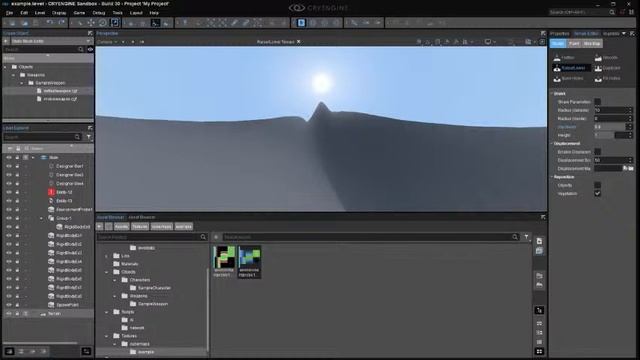Image resolution: width=640 pixels, height=360 pixels.
Task: Switch to the Paint tab in Terrain Editor
Action: point(574,44)
